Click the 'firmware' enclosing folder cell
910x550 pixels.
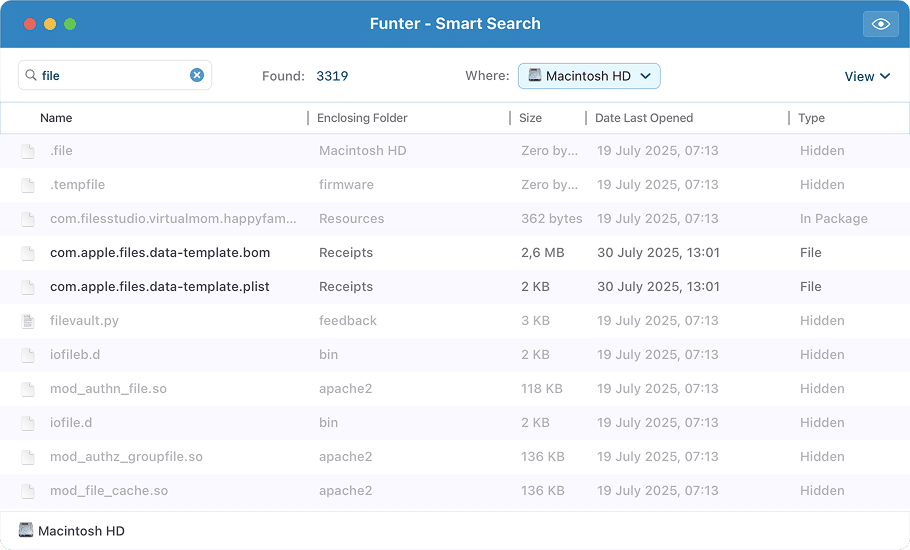(x=346, y=184)
